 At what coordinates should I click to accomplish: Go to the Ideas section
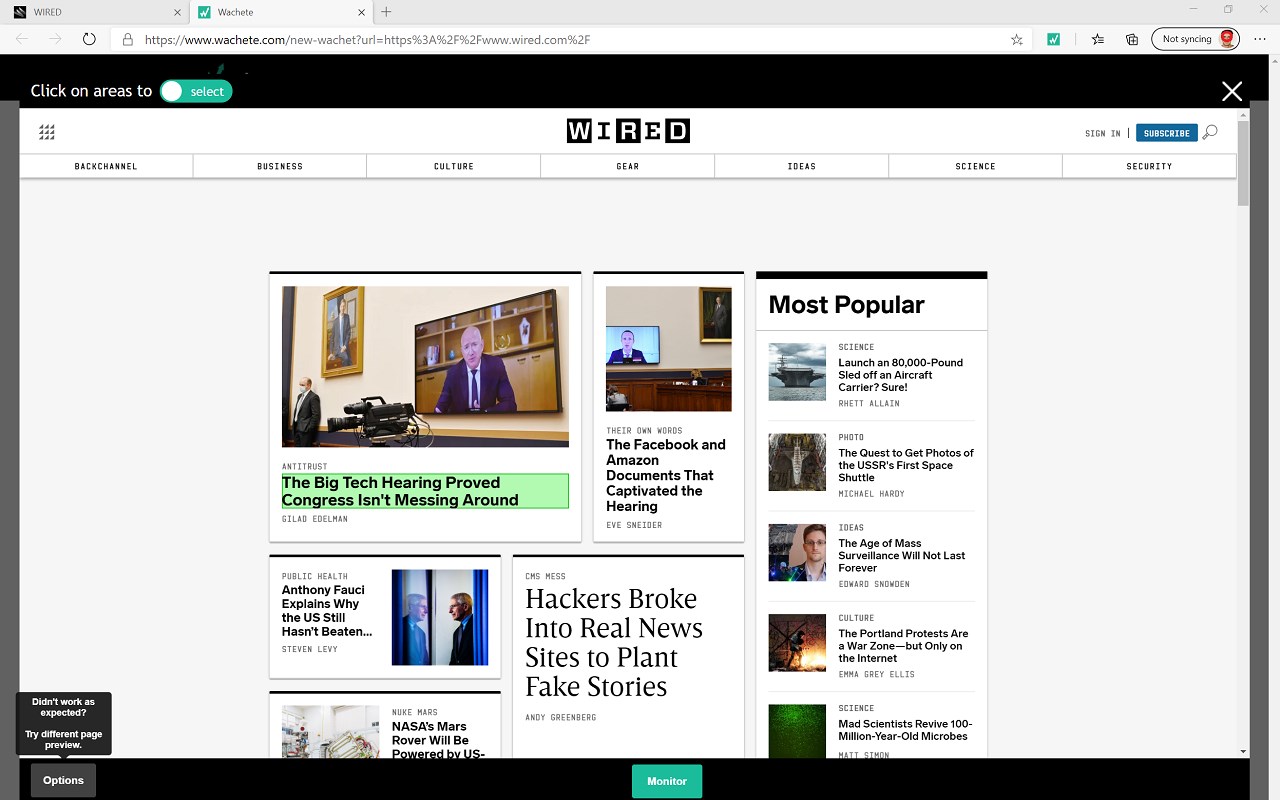(x=802, y=166)
